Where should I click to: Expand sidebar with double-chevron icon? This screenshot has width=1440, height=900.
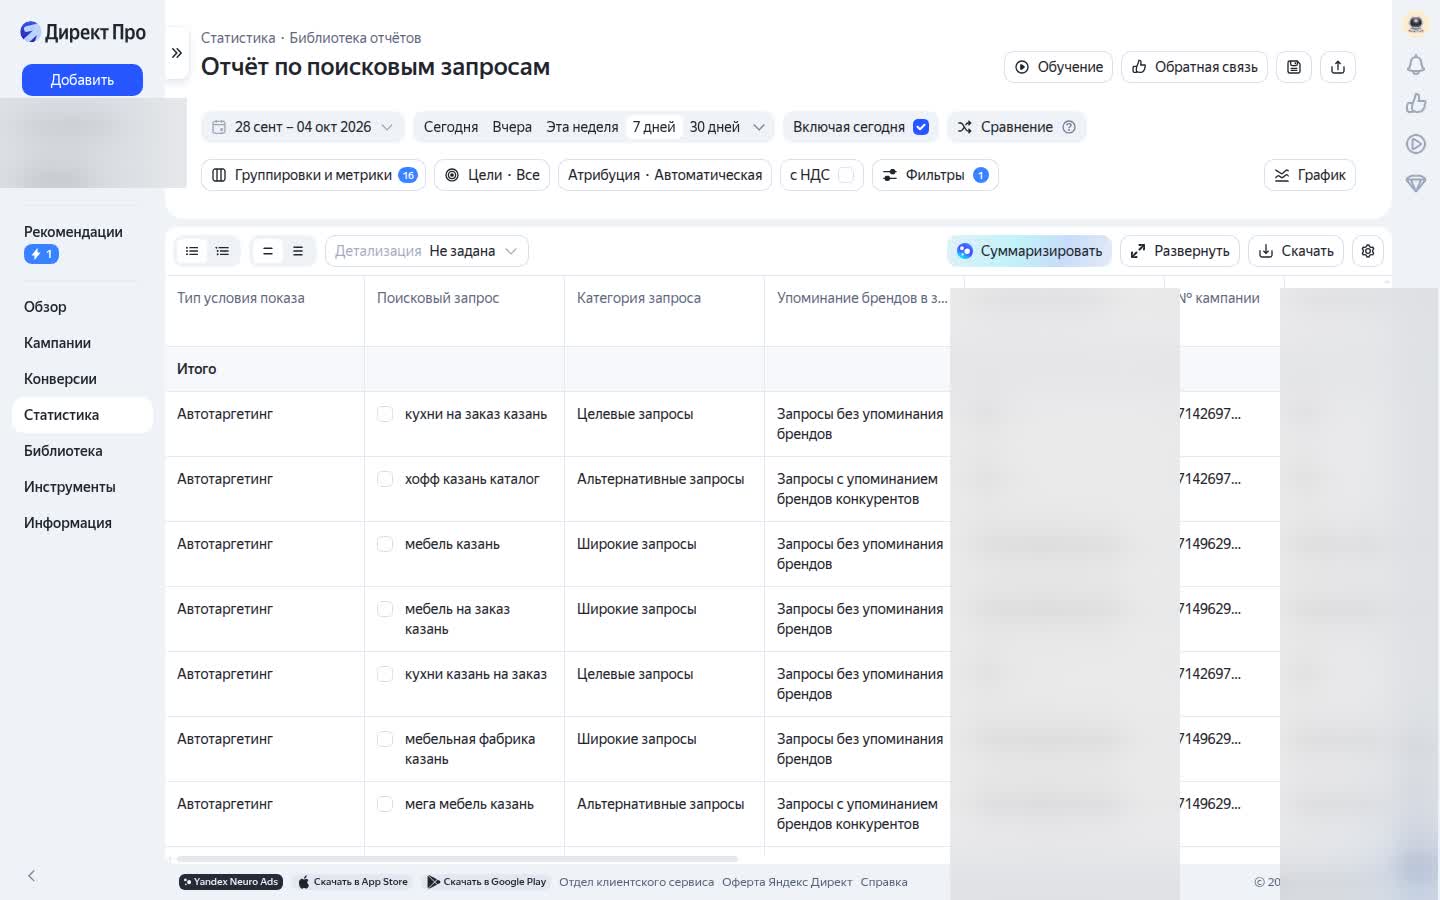click(176, 53)
